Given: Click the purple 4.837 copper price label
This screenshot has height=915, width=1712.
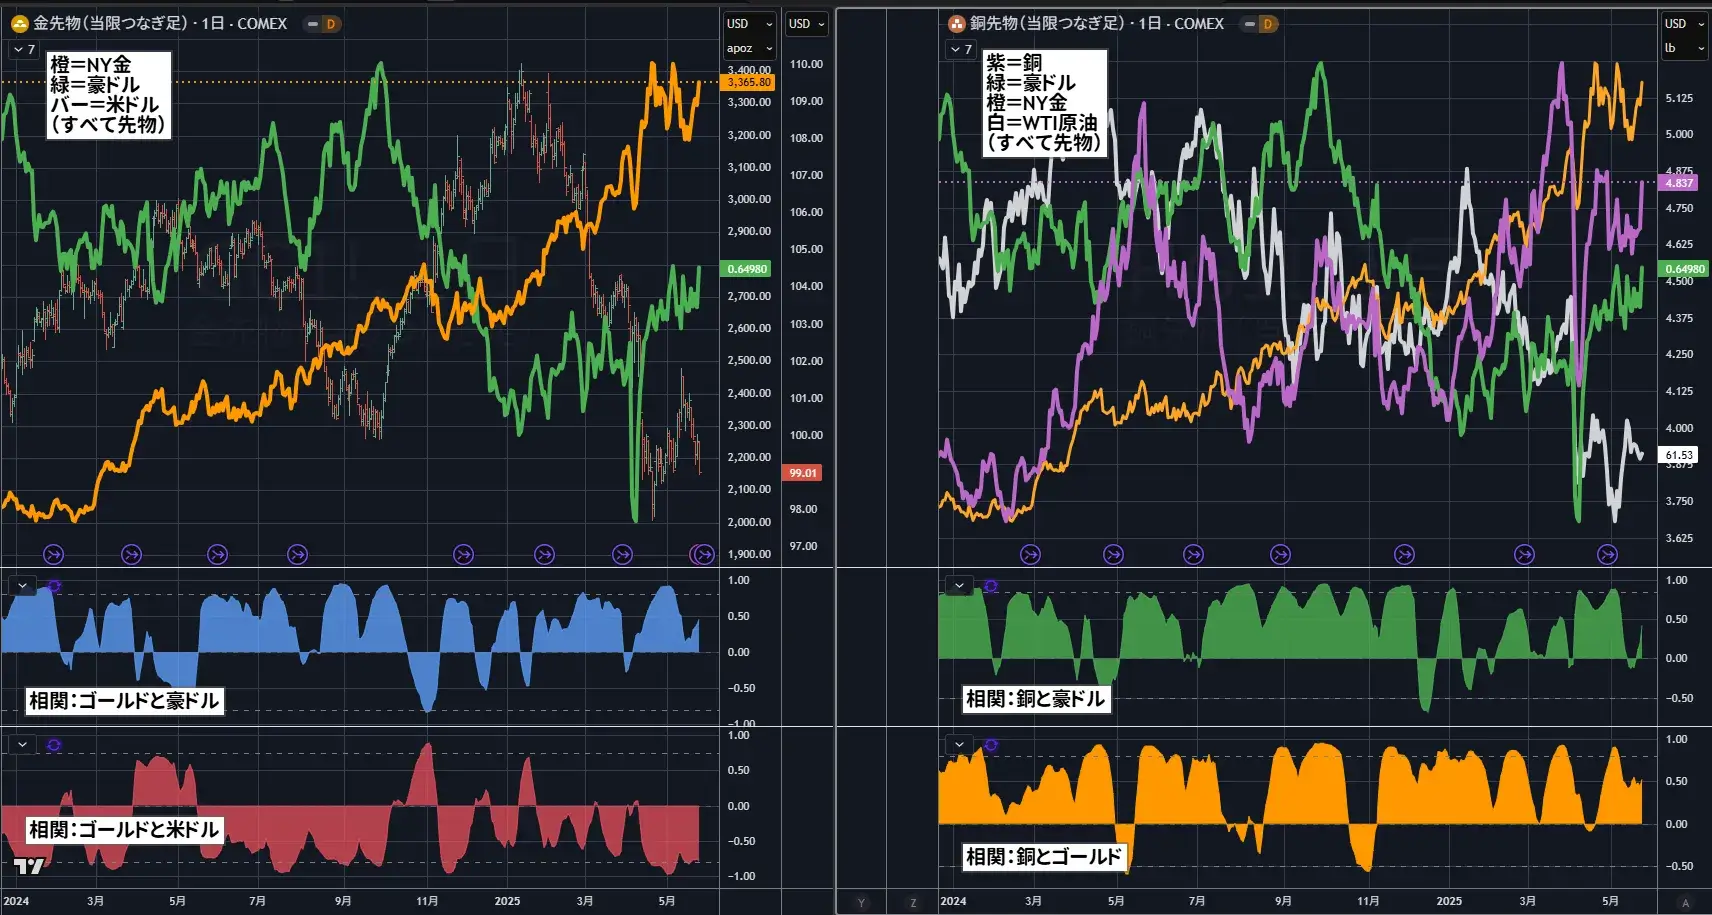Looking at the screenshot, I should 1679,183.
